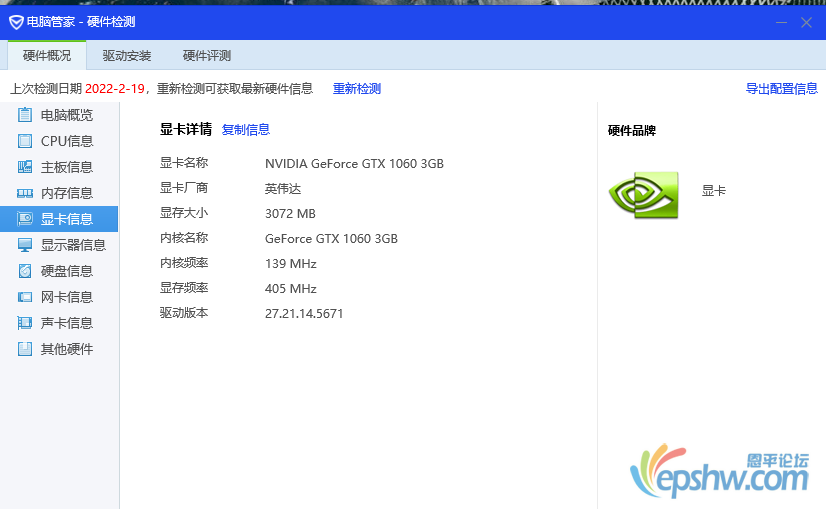
Task: Open 主板信息 in the sidebar
Action: [x=59, y=167]
